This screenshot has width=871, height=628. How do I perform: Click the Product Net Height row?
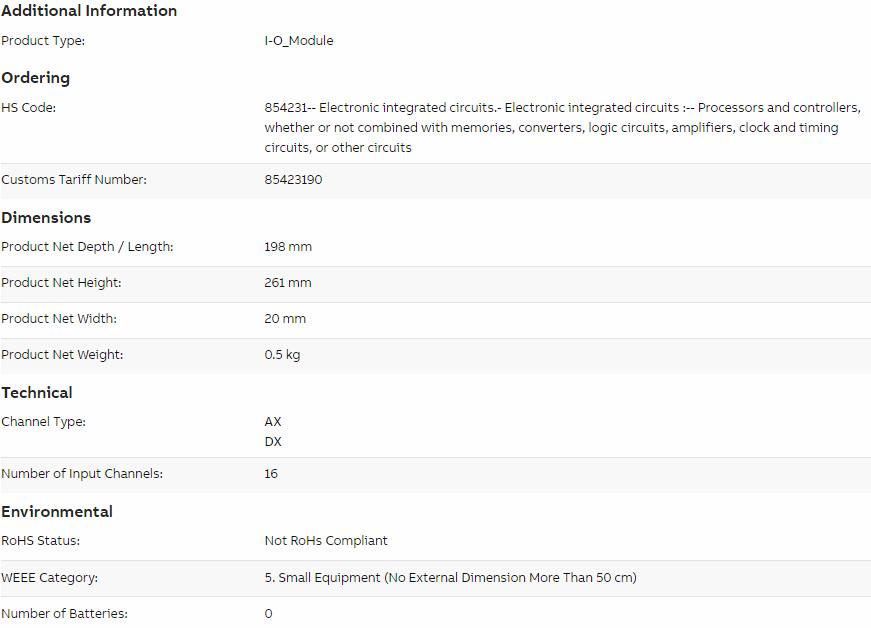(436, 284)
